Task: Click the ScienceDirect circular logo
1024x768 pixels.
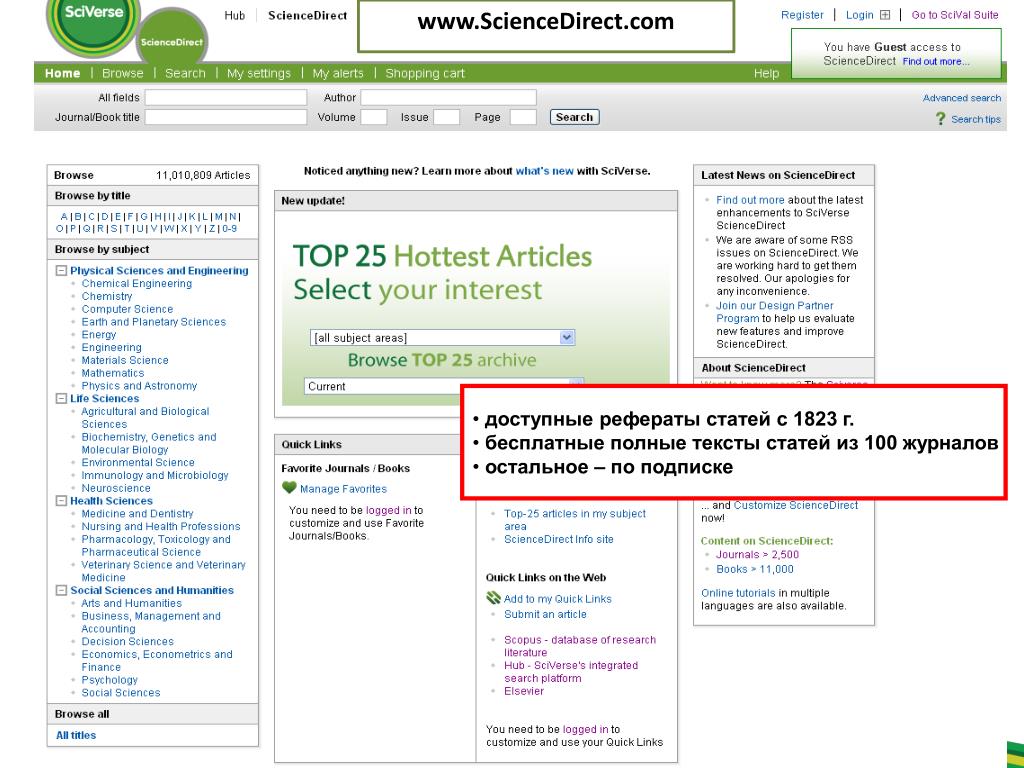Action: [x=172, y=37]
